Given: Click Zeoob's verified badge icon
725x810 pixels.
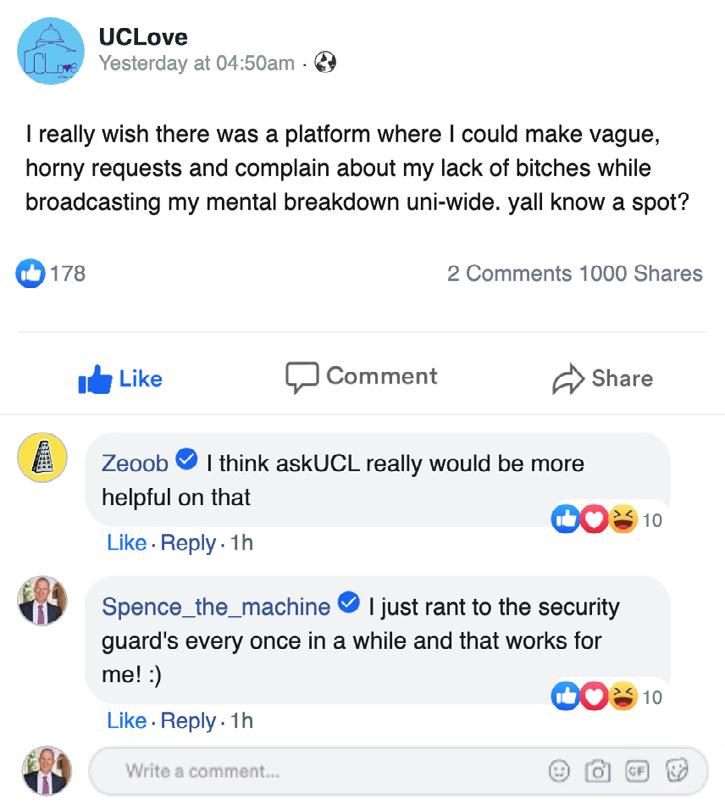Looking at the screenshot, I should coord(186,460).
